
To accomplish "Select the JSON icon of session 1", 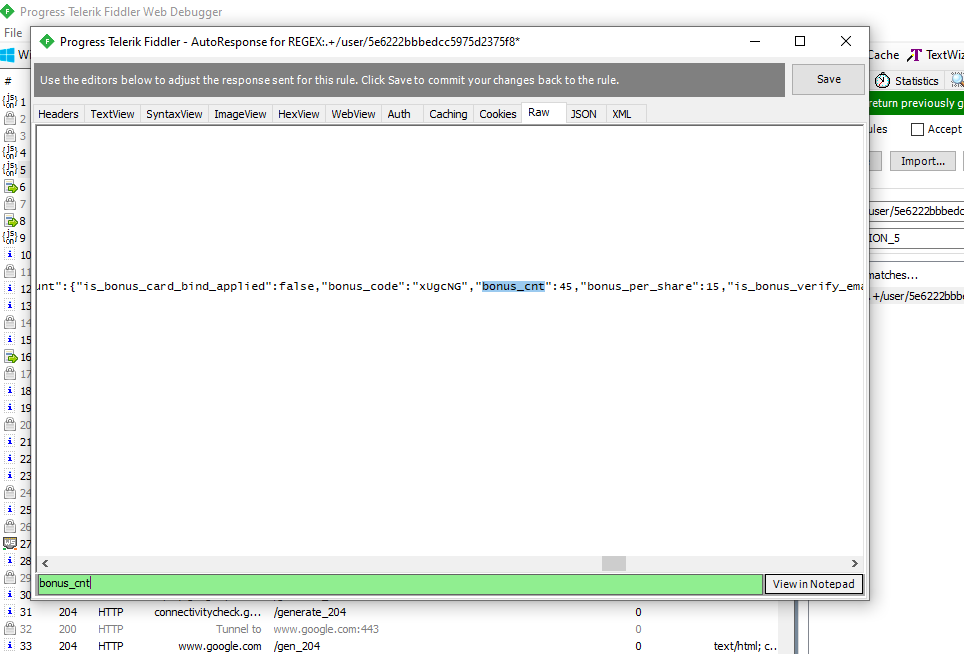I will (10, 101).
